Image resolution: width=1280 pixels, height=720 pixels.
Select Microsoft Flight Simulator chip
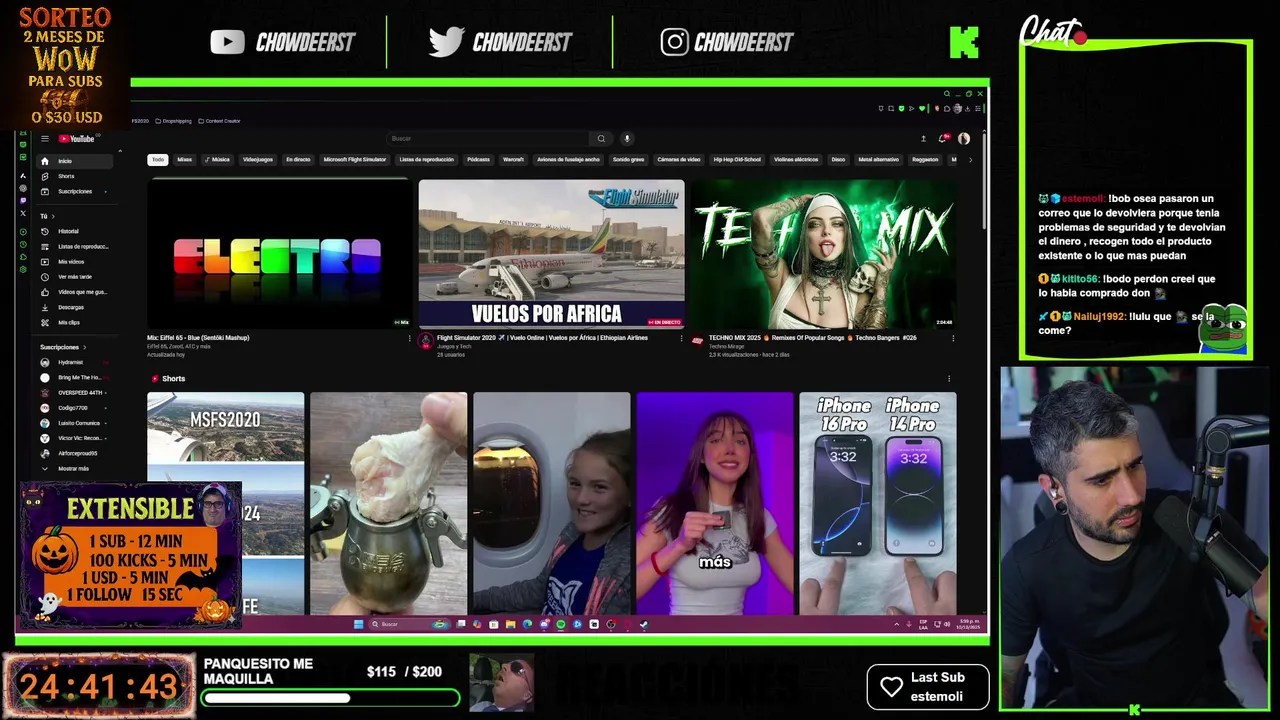pos(355,160)
